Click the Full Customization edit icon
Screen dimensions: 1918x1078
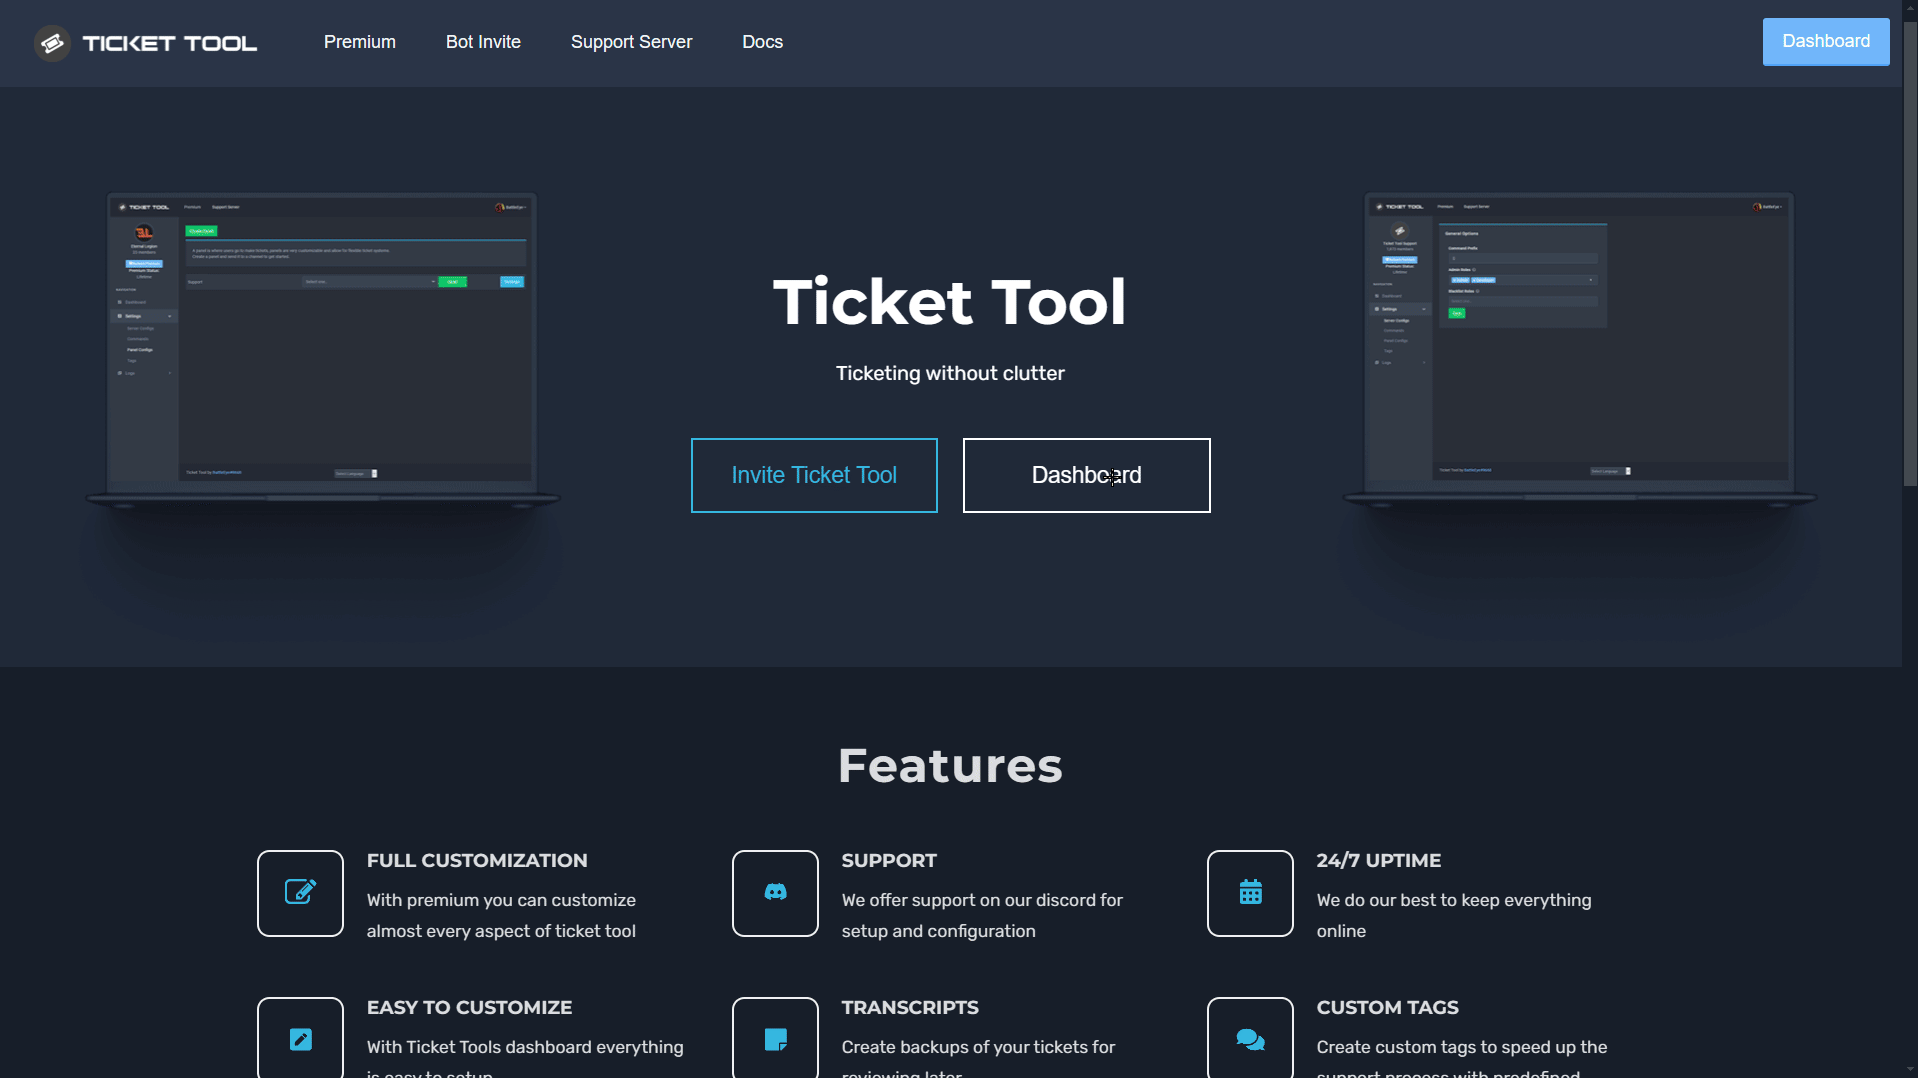tap(300, 892)
